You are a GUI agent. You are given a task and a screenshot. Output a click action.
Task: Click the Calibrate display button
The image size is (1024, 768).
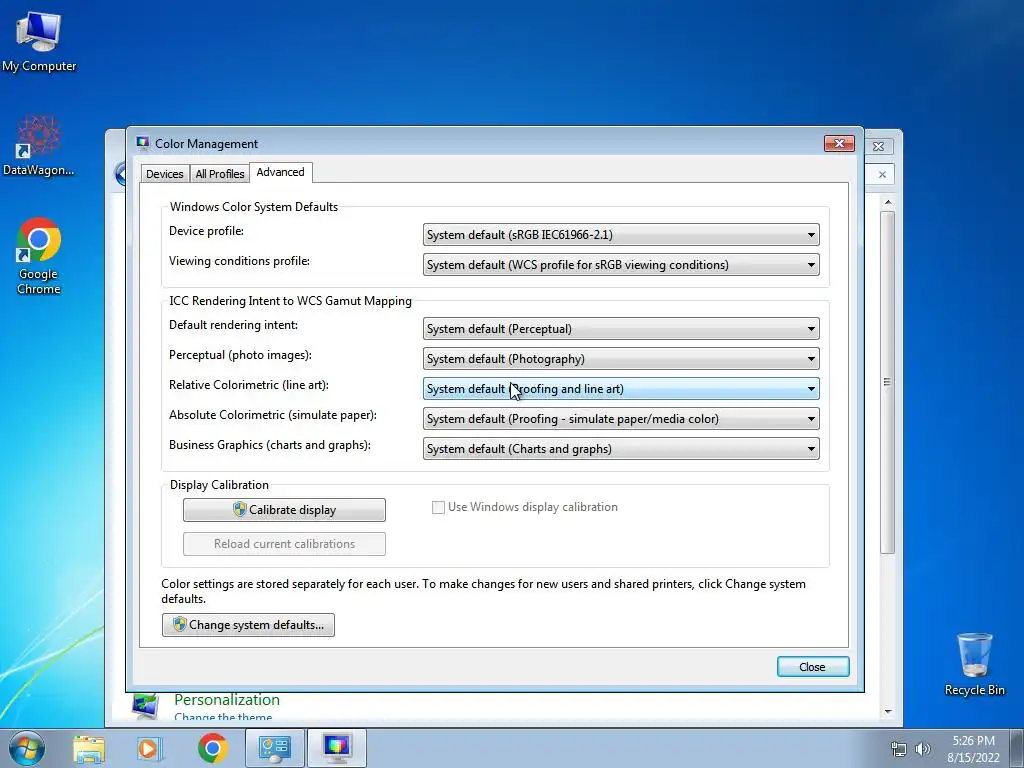284,510
